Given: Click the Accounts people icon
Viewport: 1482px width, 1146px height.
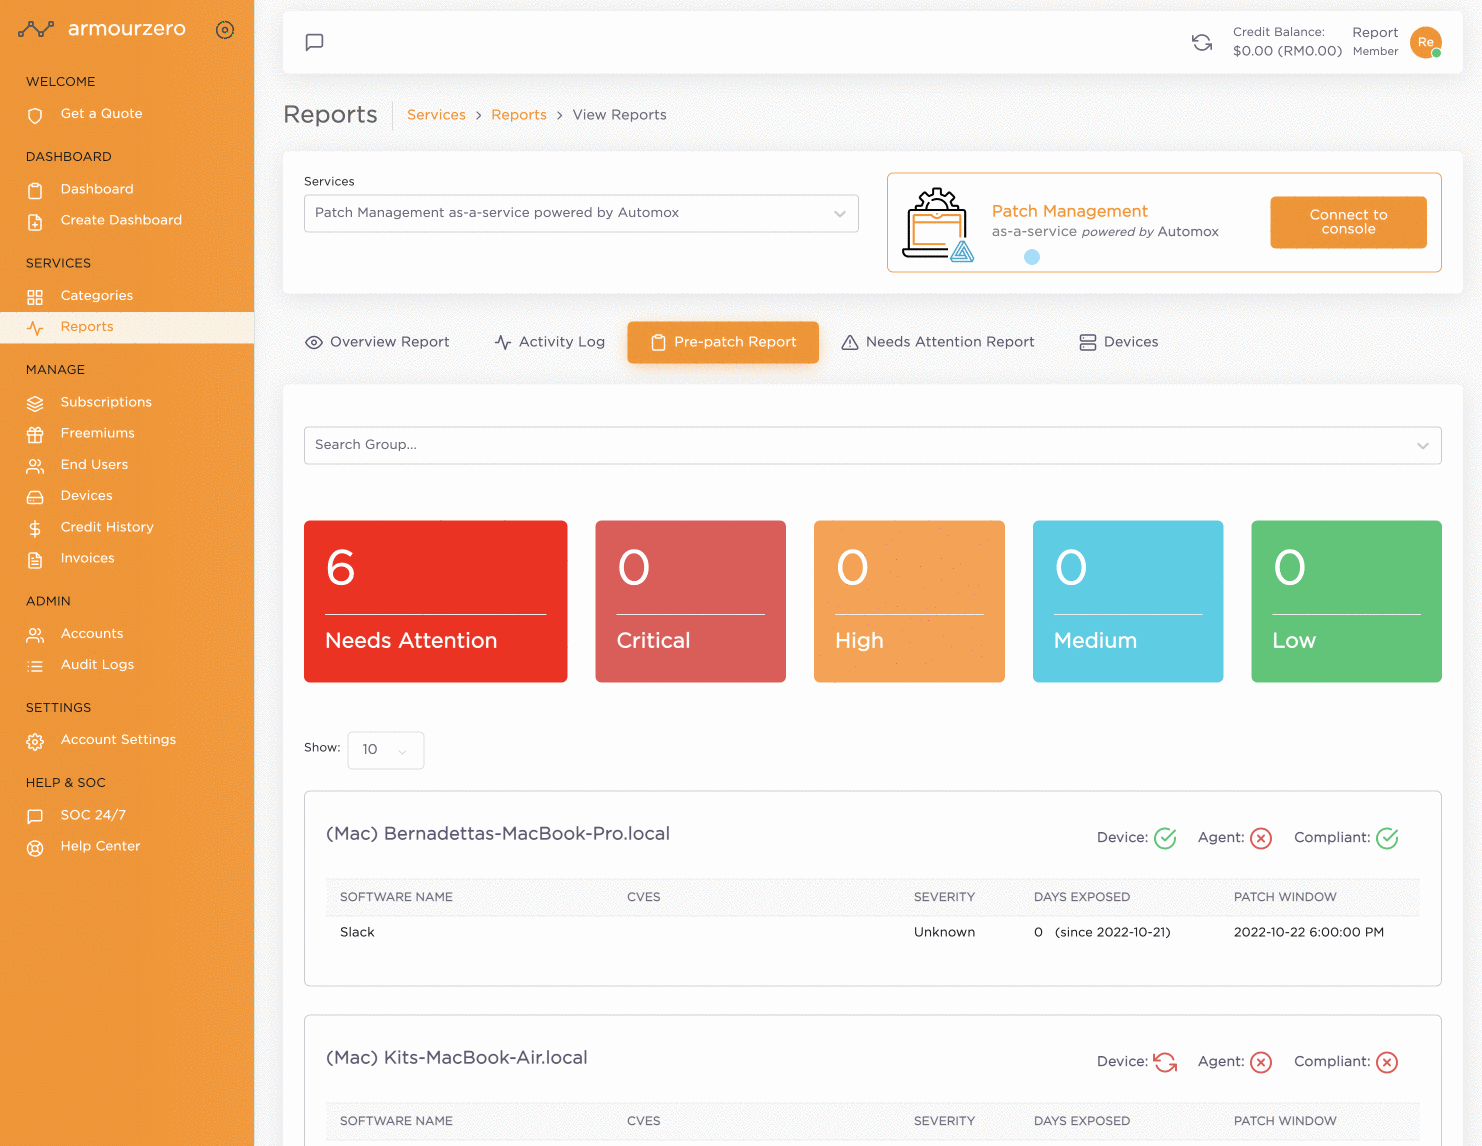Looking at the screenshot, I should click(x=35, y=635).
